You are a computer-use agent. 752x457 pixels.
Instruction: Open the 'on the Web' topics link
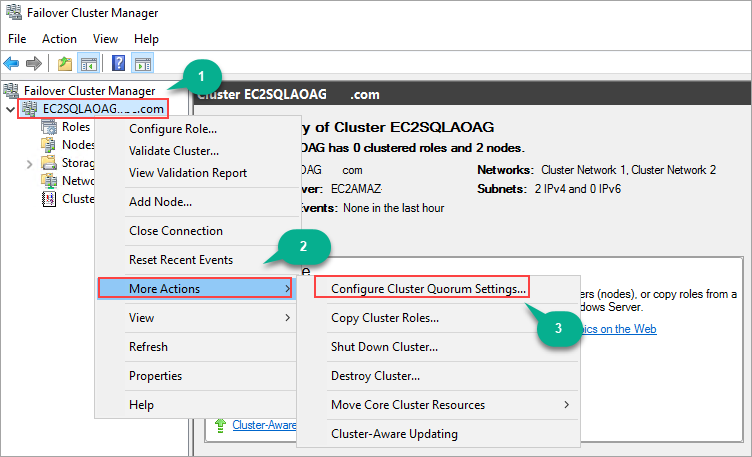[619, 329]
